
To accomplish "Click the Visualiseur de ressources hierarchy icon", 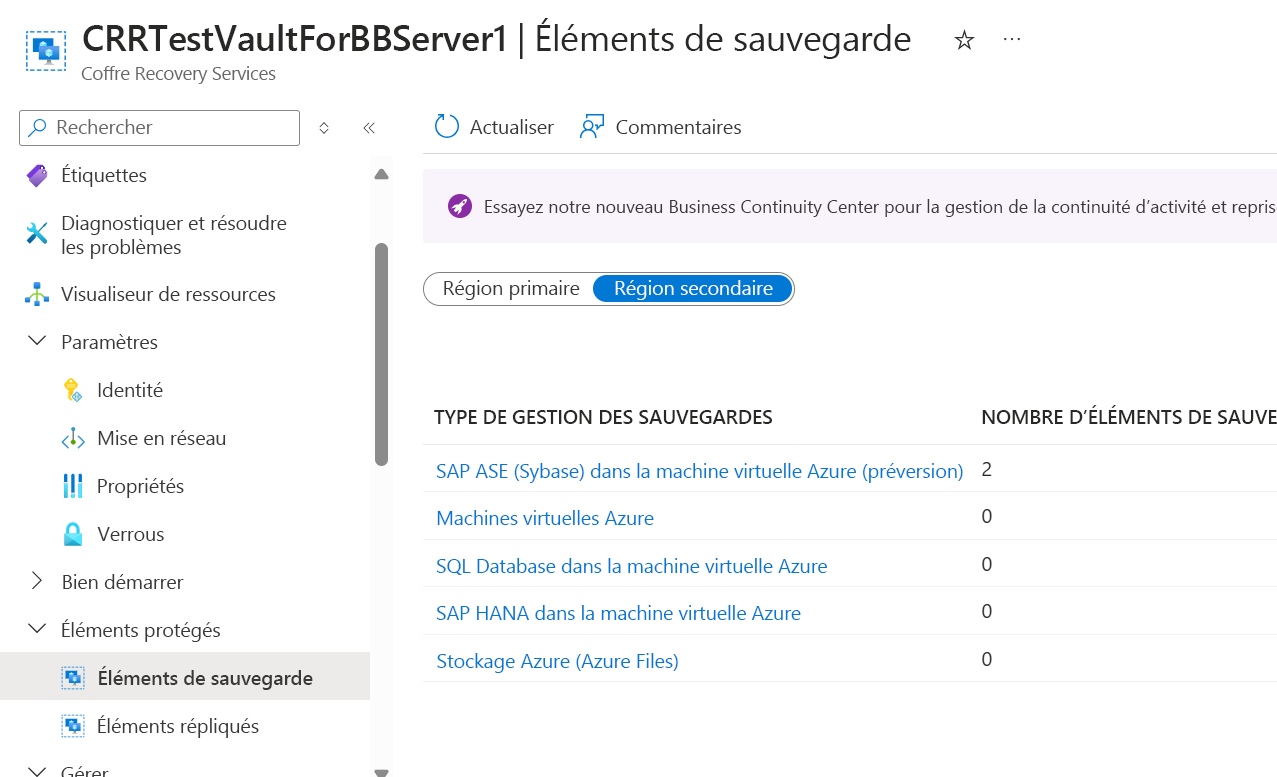I will (x=37, y=294).
